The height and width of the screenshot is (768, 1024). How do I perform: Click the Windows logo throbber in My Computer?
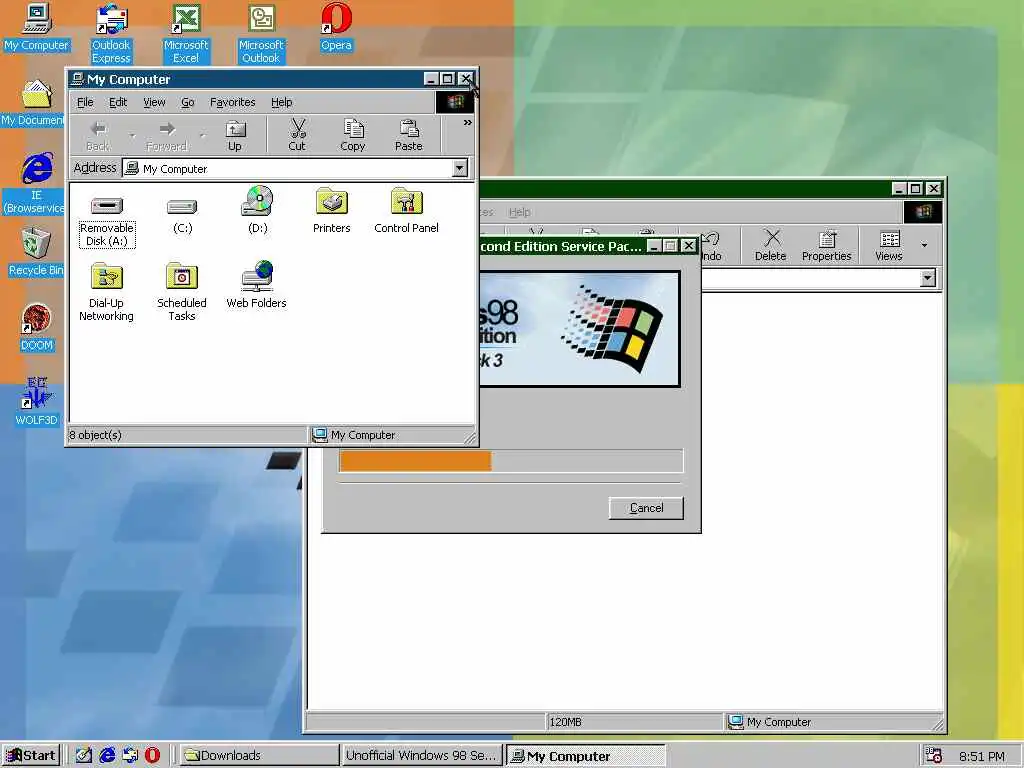point(455,102)
